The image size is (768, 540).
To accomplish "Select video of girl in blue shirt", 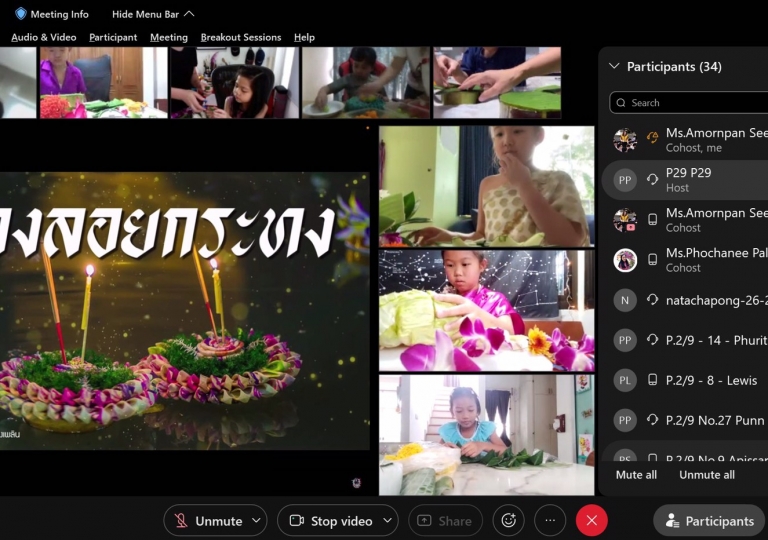I will pos(486,435).
